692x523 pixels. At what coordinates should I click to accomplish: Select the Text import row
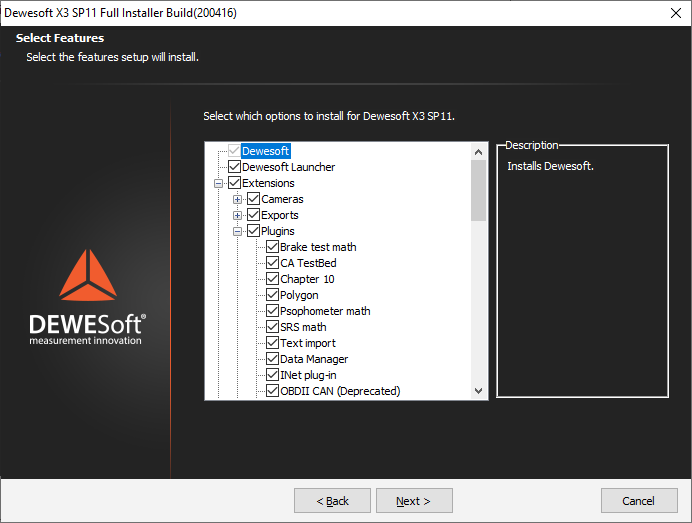tap(308, 343)
